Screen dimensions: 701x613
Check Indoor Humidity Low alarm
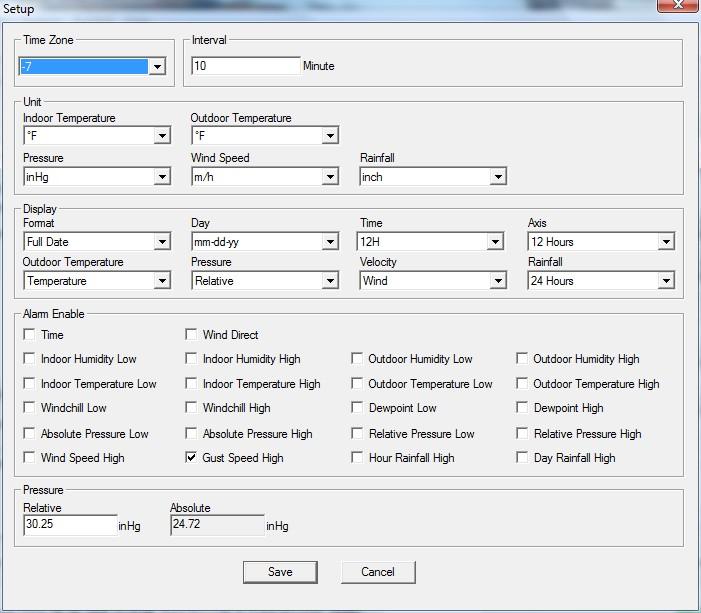29,359
